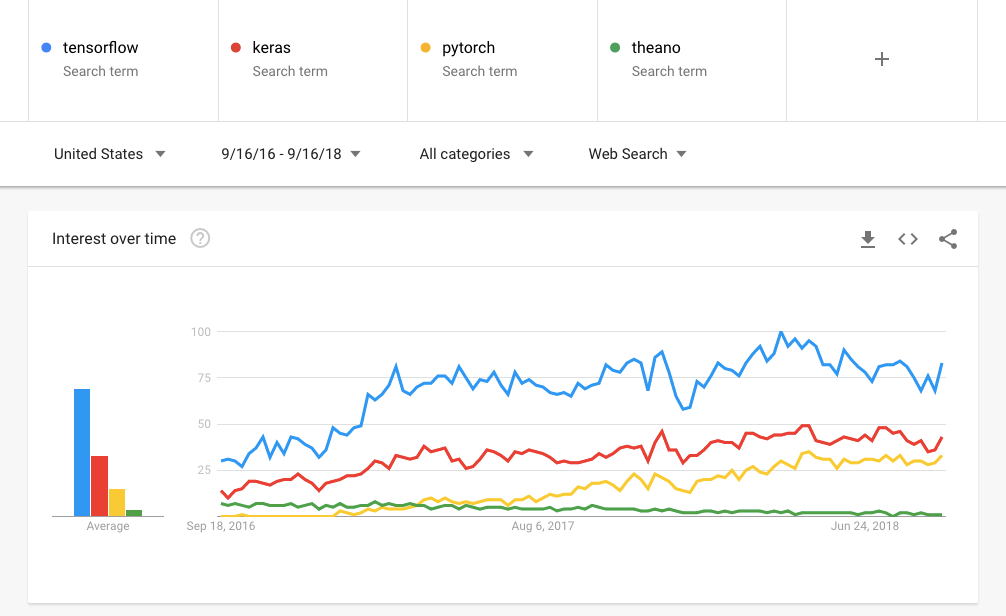Click the blue tensorflow color dot
This screenshot has height=616, width=1006.
46,47
